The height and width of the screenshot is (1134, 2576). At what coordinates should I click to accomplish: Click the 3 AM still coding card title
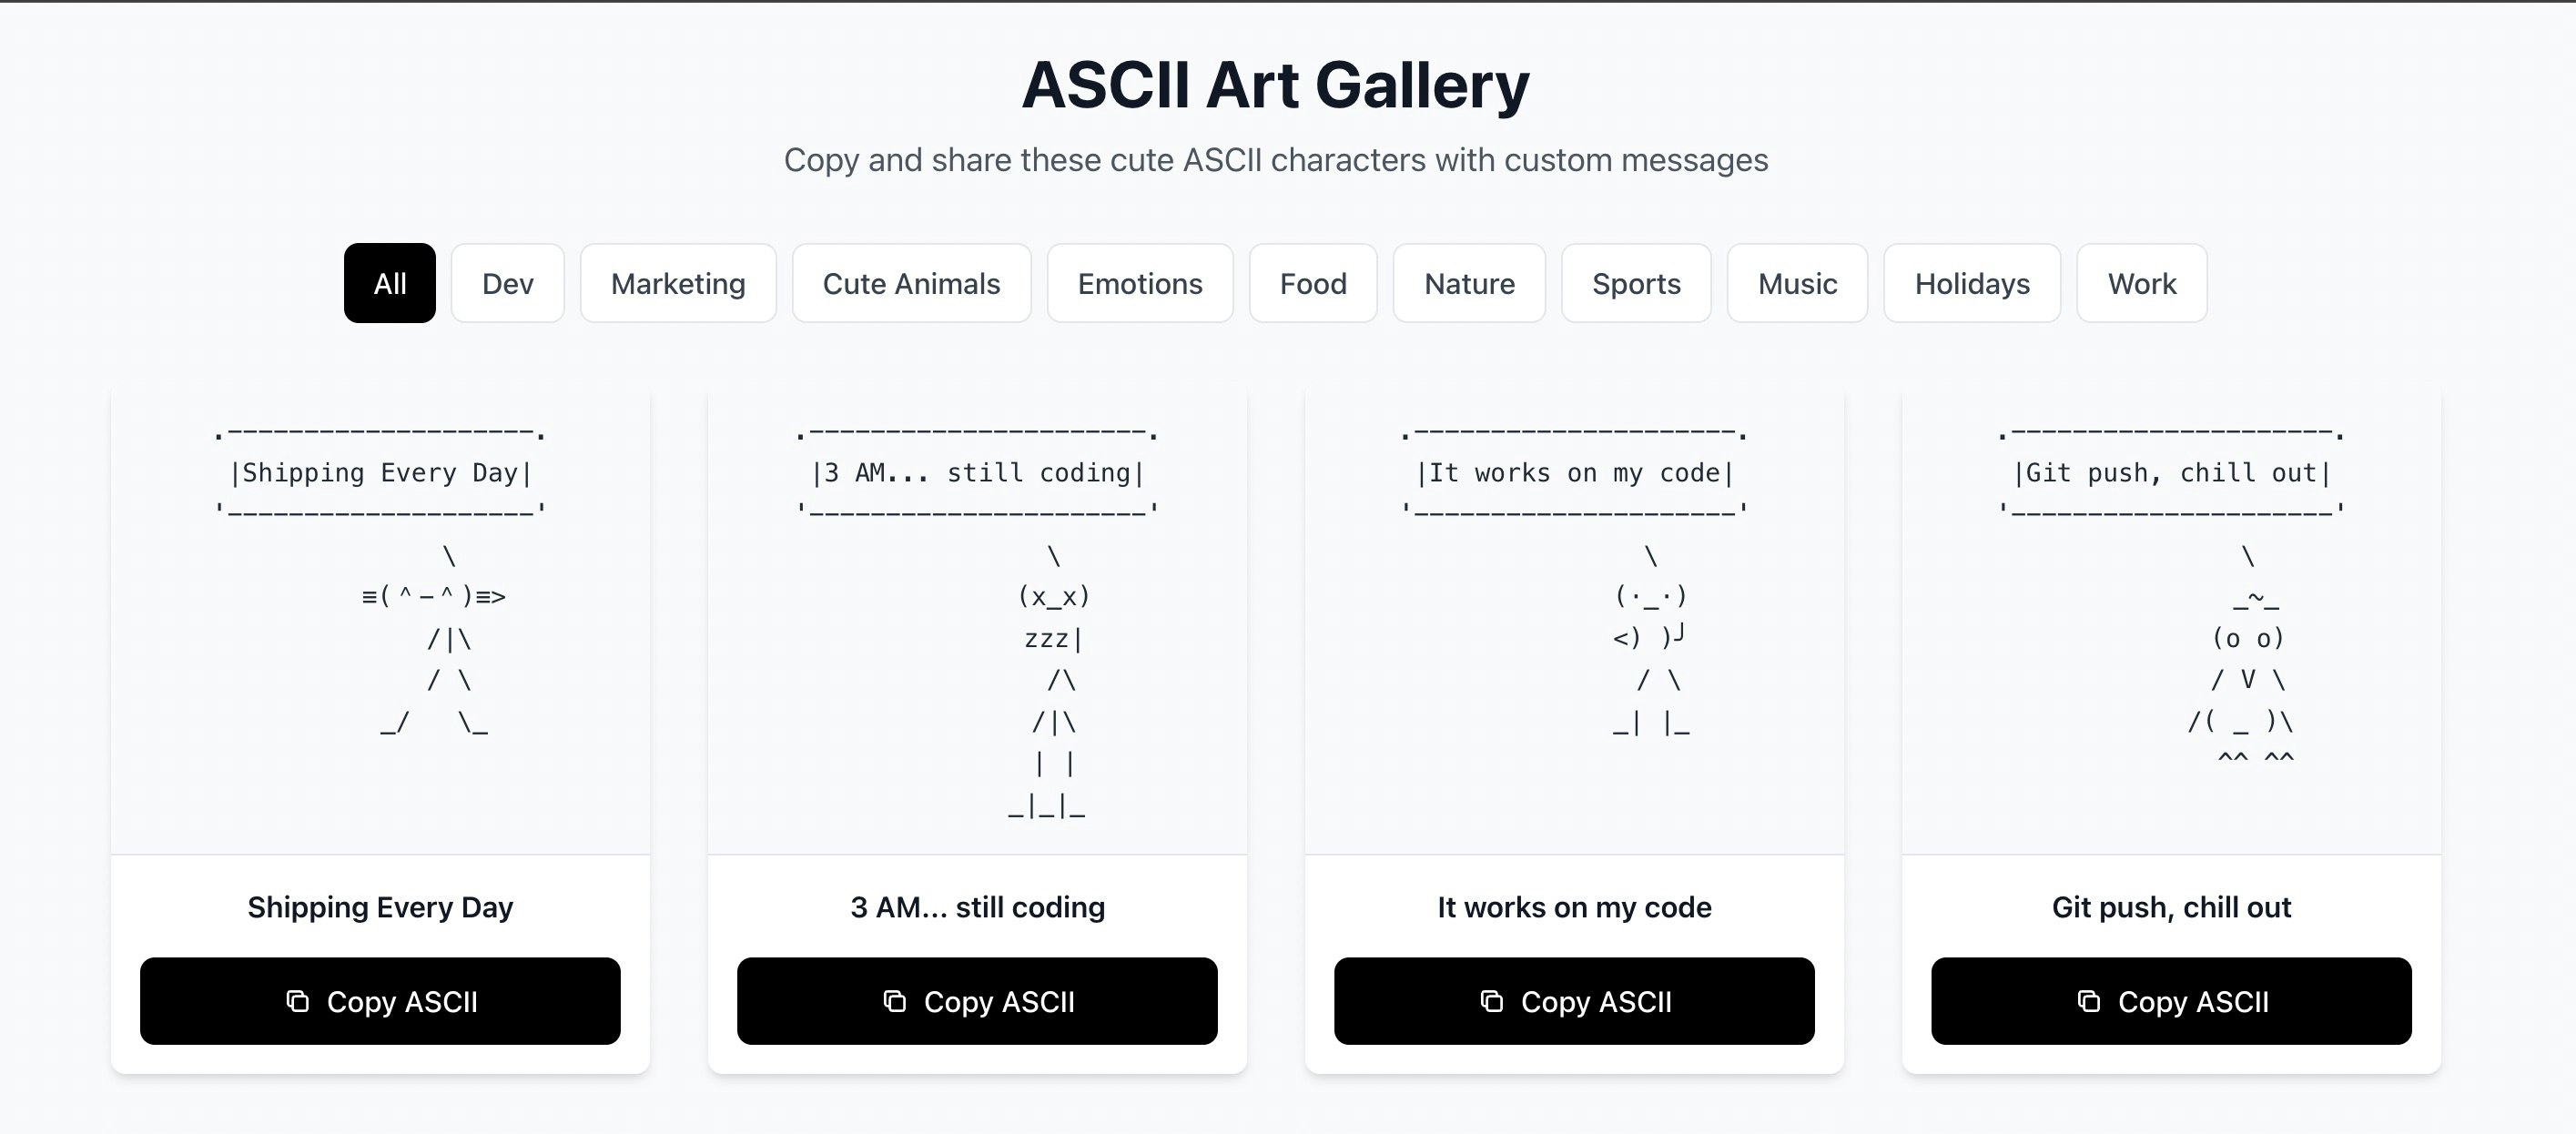click(x=977, y=907)
